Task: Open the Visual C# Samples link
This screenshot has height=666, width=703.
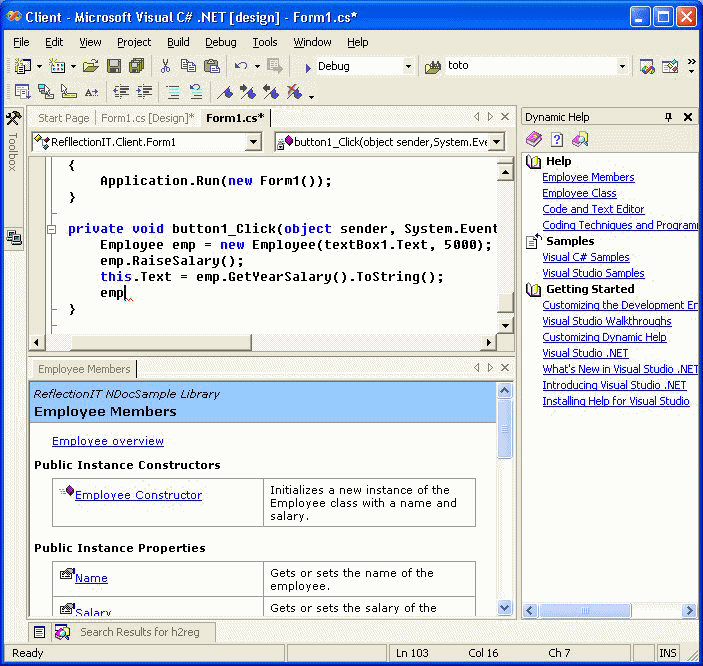Action: (x=586, y=257)
